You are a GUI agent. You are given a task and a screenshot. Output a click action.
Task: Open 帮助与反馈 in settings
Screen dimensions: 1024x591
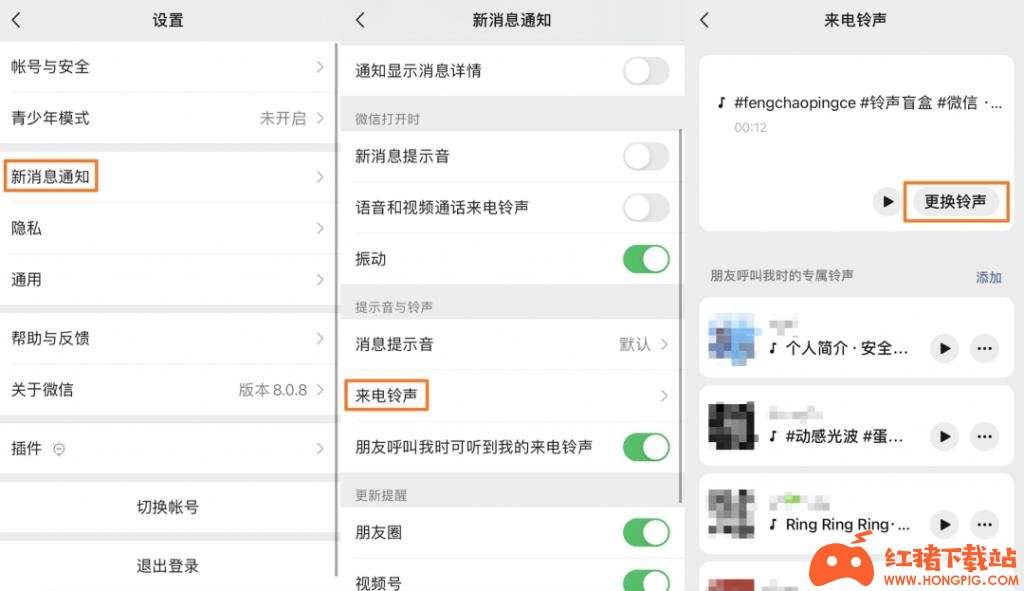(x=168, y=338)
